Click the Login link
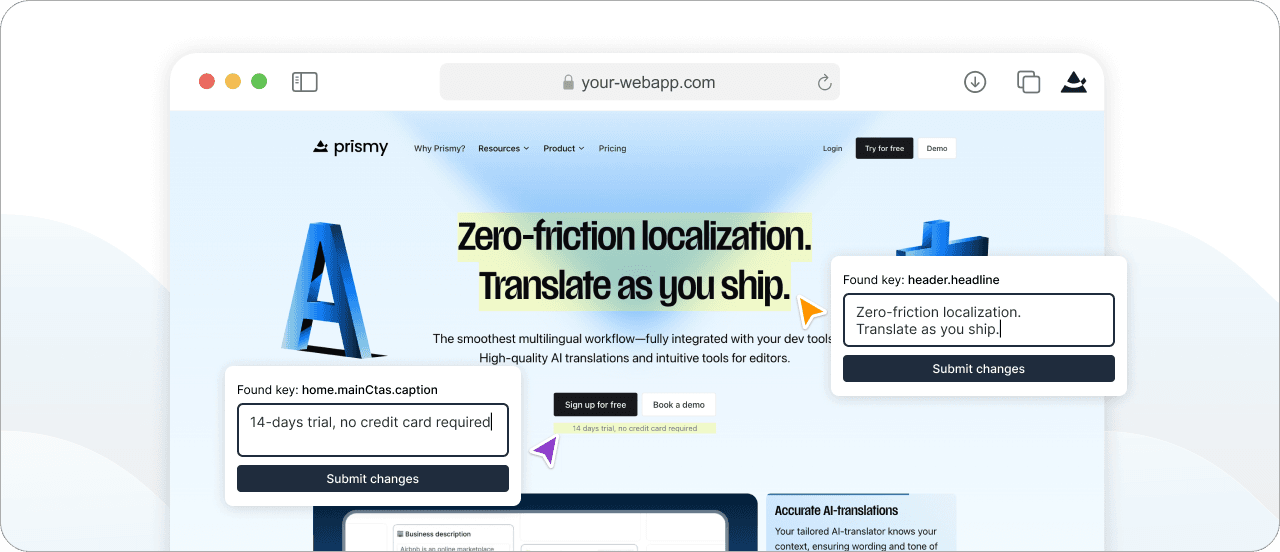The height and width of the screenshot is (552, 1280). (x=832, y=149)
